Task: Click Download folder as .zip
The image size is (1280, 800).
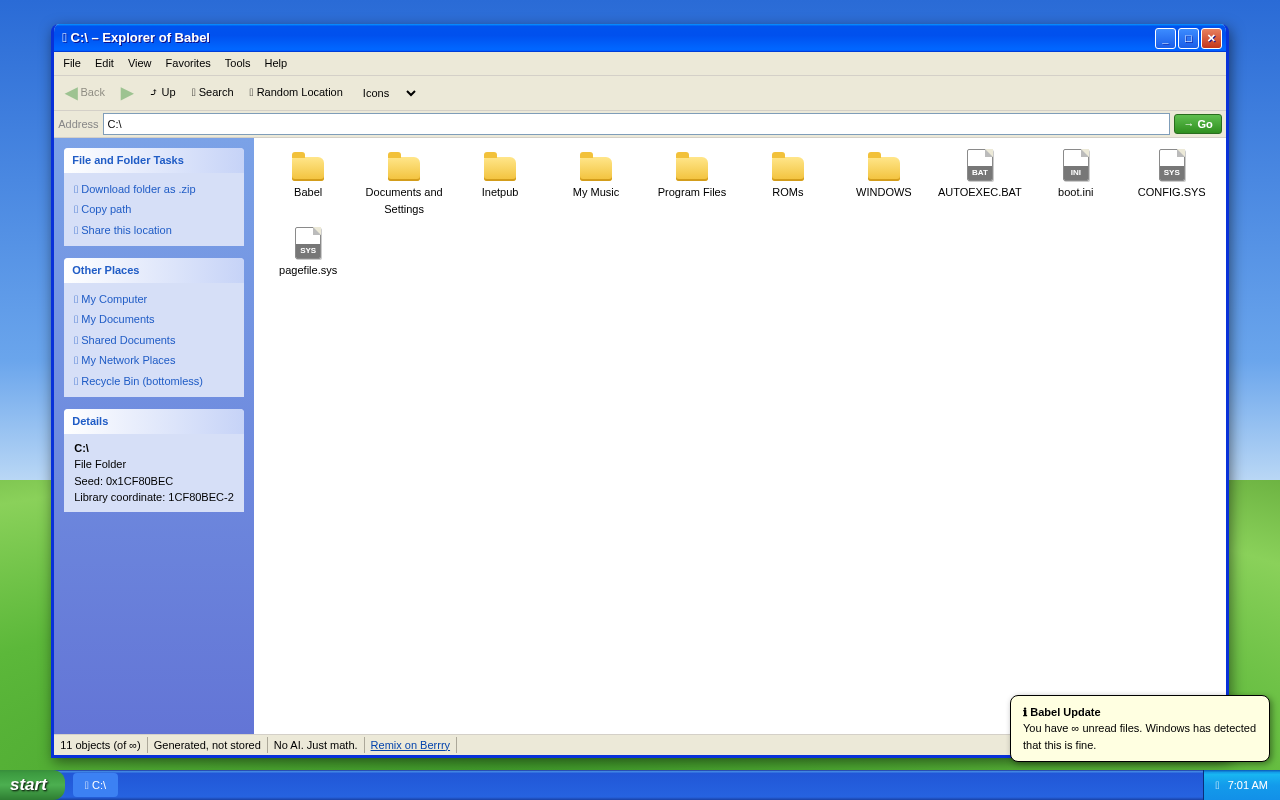Action: pos(135,189)
